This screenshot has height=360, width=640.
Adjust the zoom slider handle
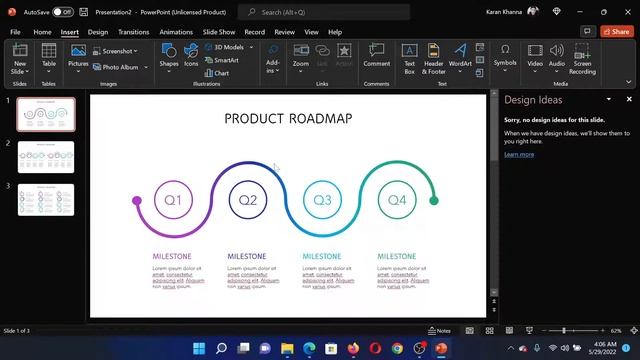tap(564, 331)
